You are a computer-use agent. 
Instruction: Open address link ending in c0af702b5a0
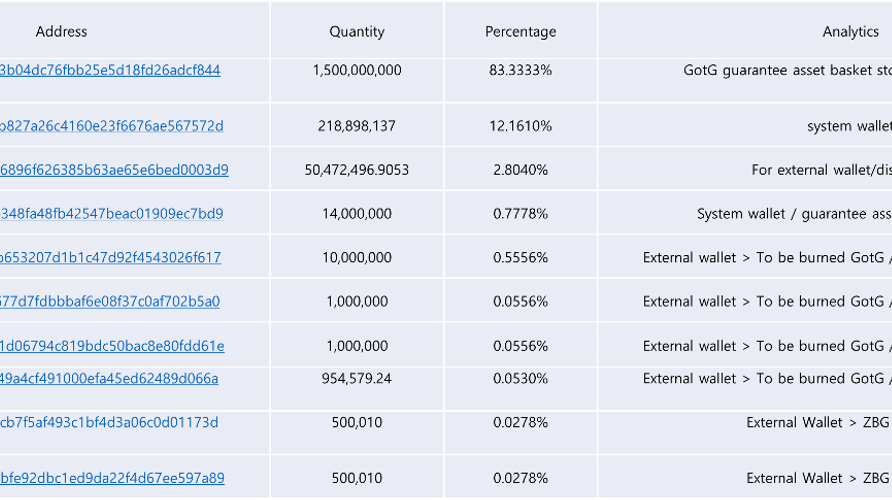[110, 302]
